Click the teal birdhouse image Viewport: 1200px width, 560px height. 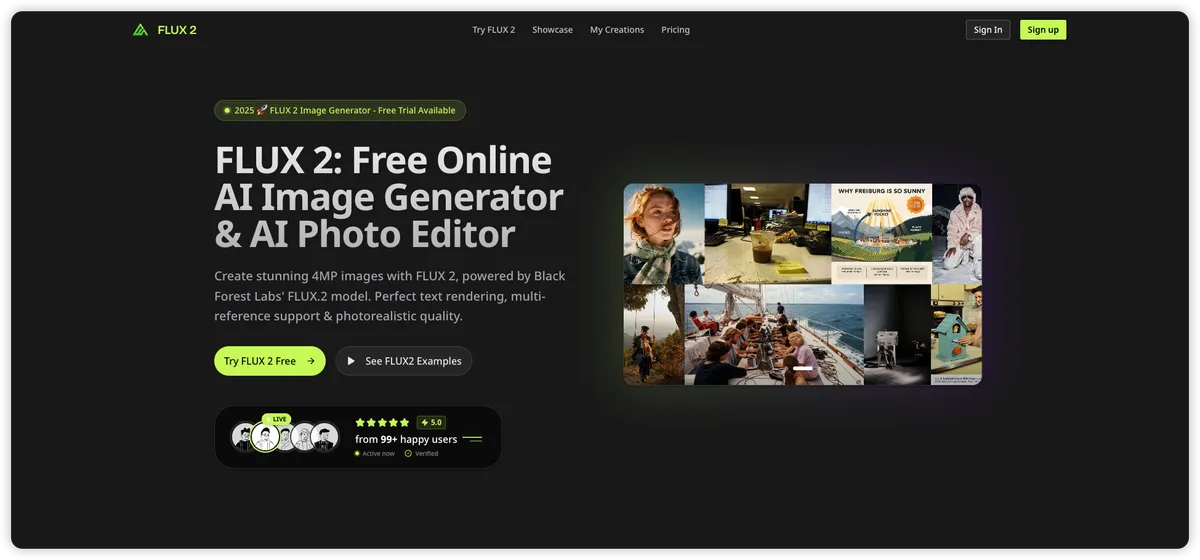pyautogui.click(x=956, y=335)
